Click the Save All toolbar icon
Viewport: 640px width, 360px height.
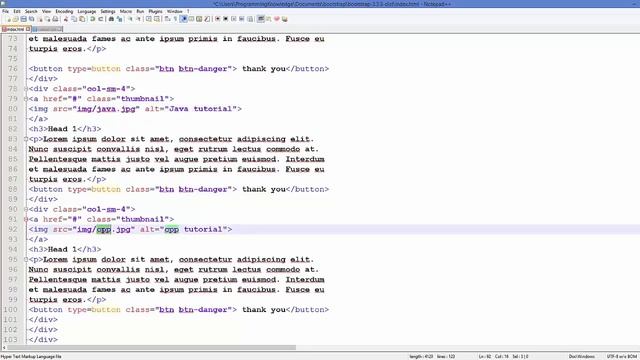pyautogui.click(x=32, y=19)
